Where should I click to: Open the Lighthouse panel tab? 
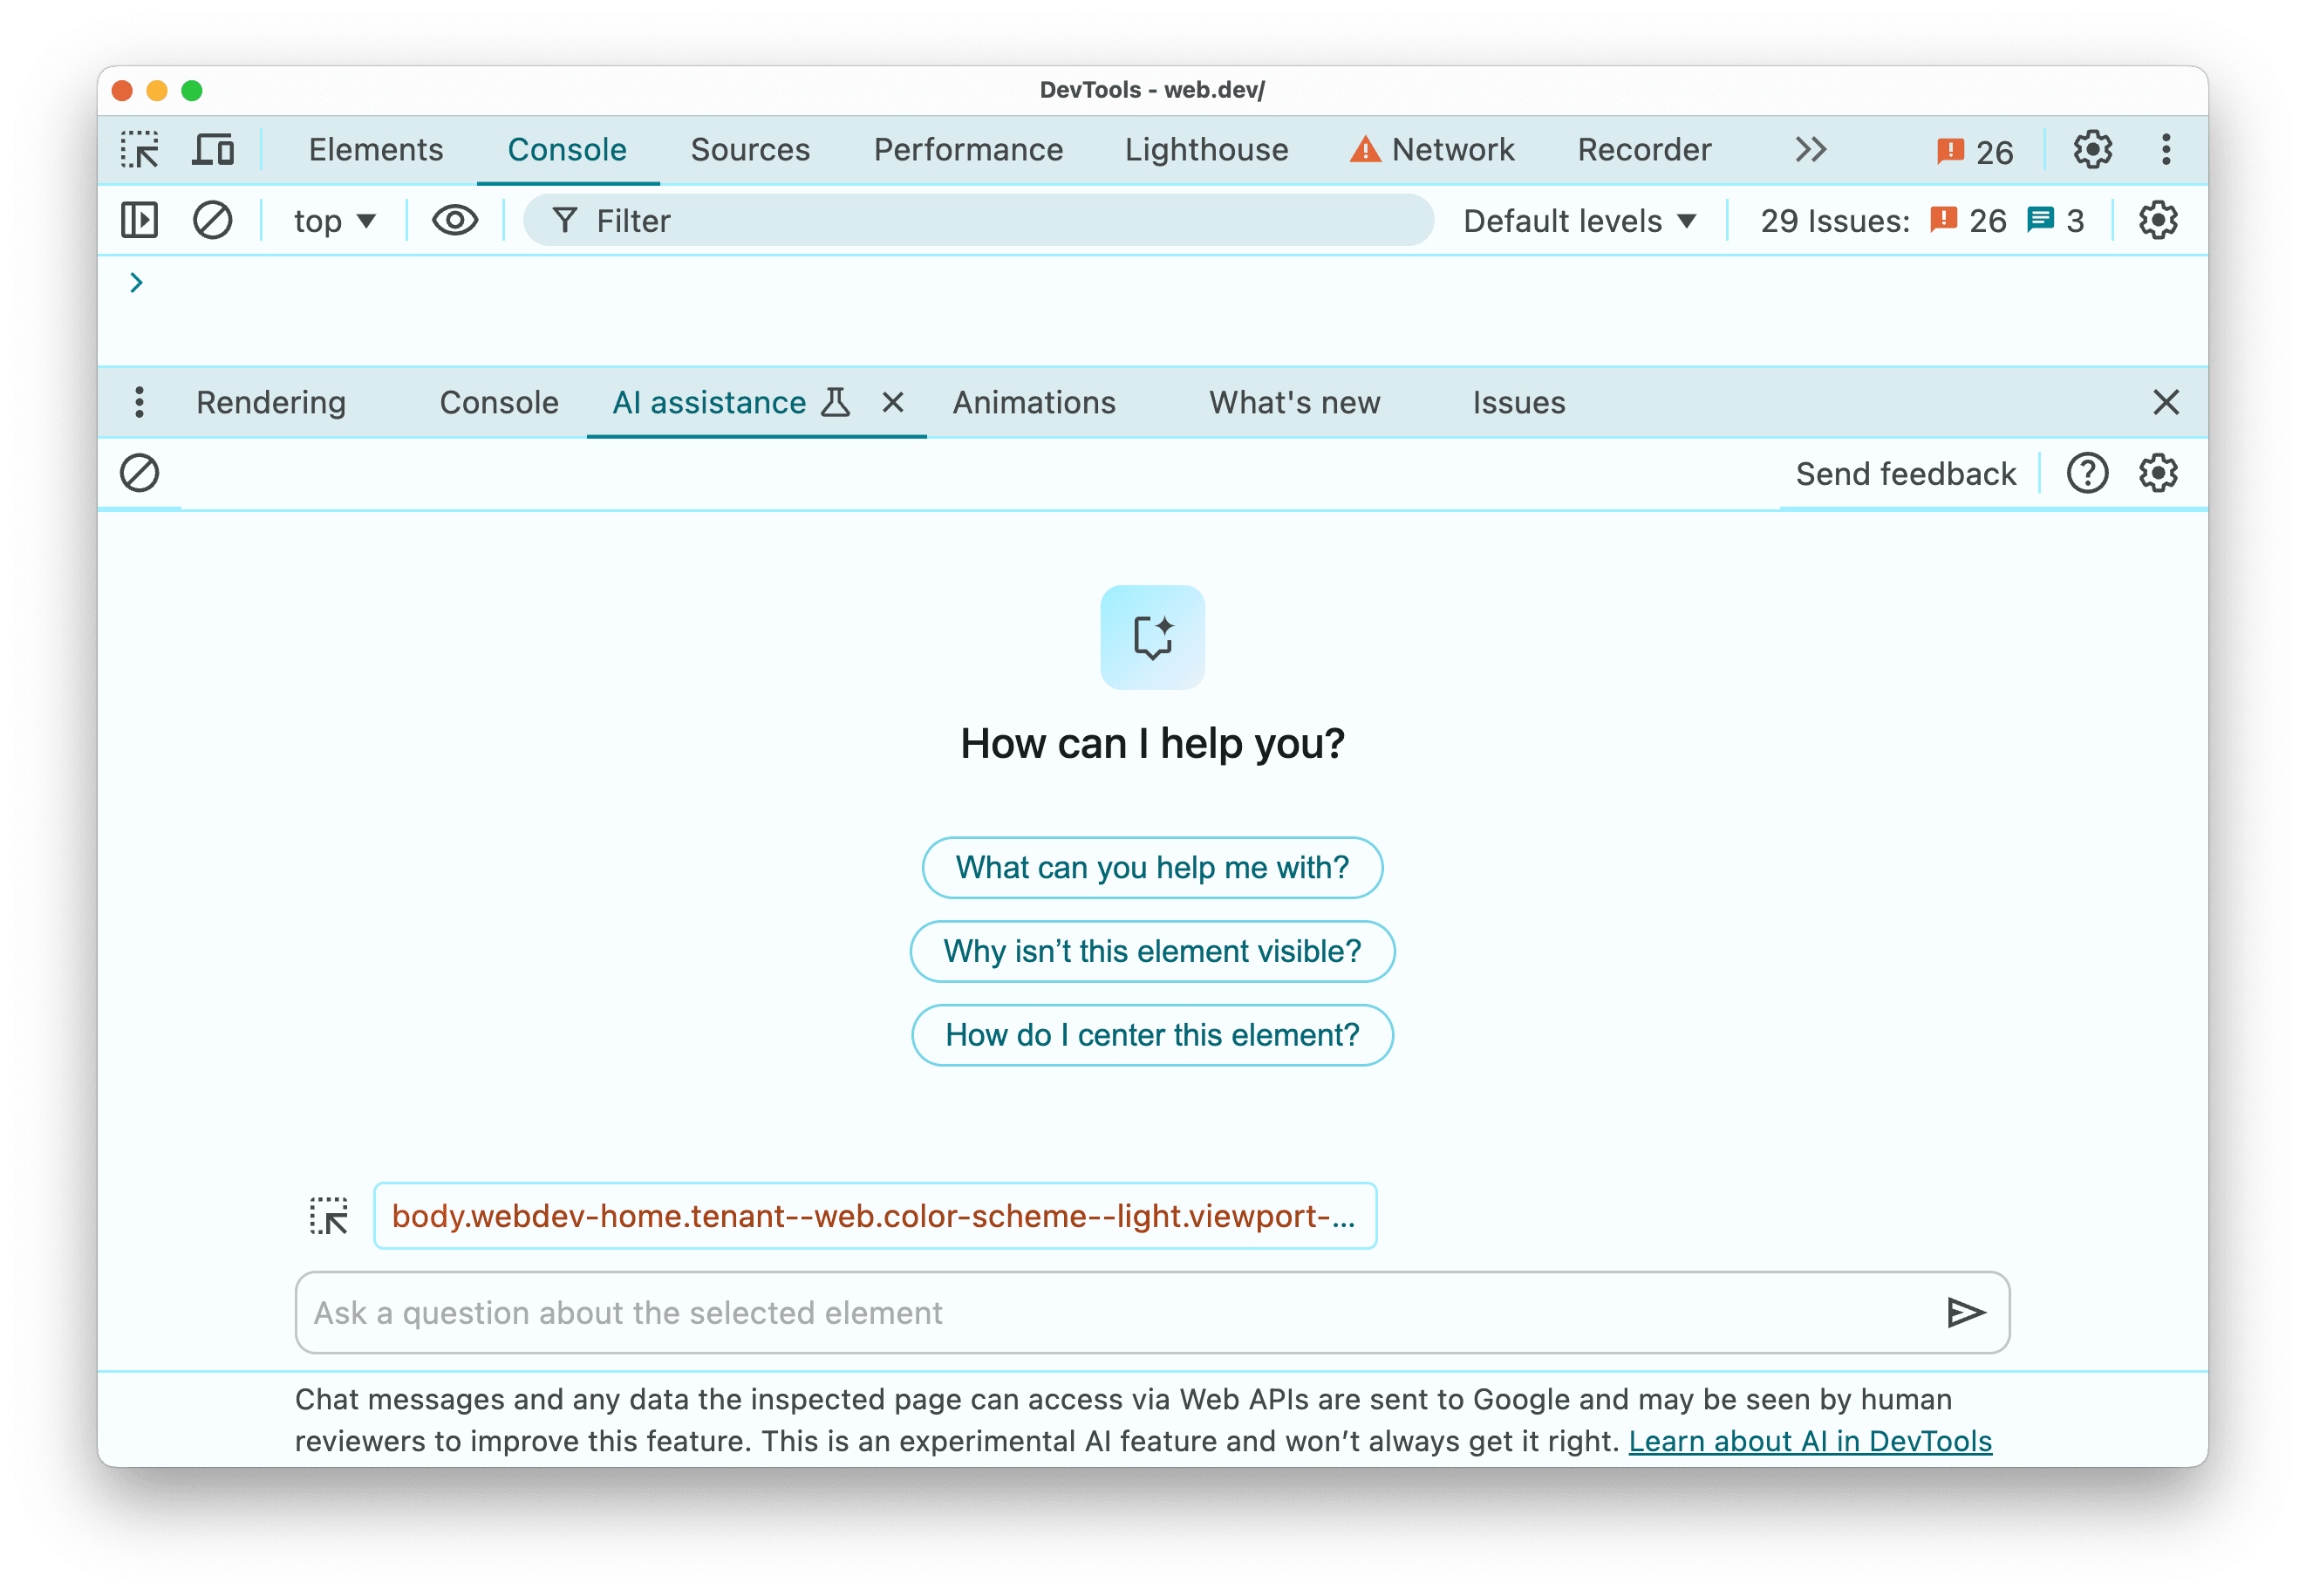click(1206, 150)
